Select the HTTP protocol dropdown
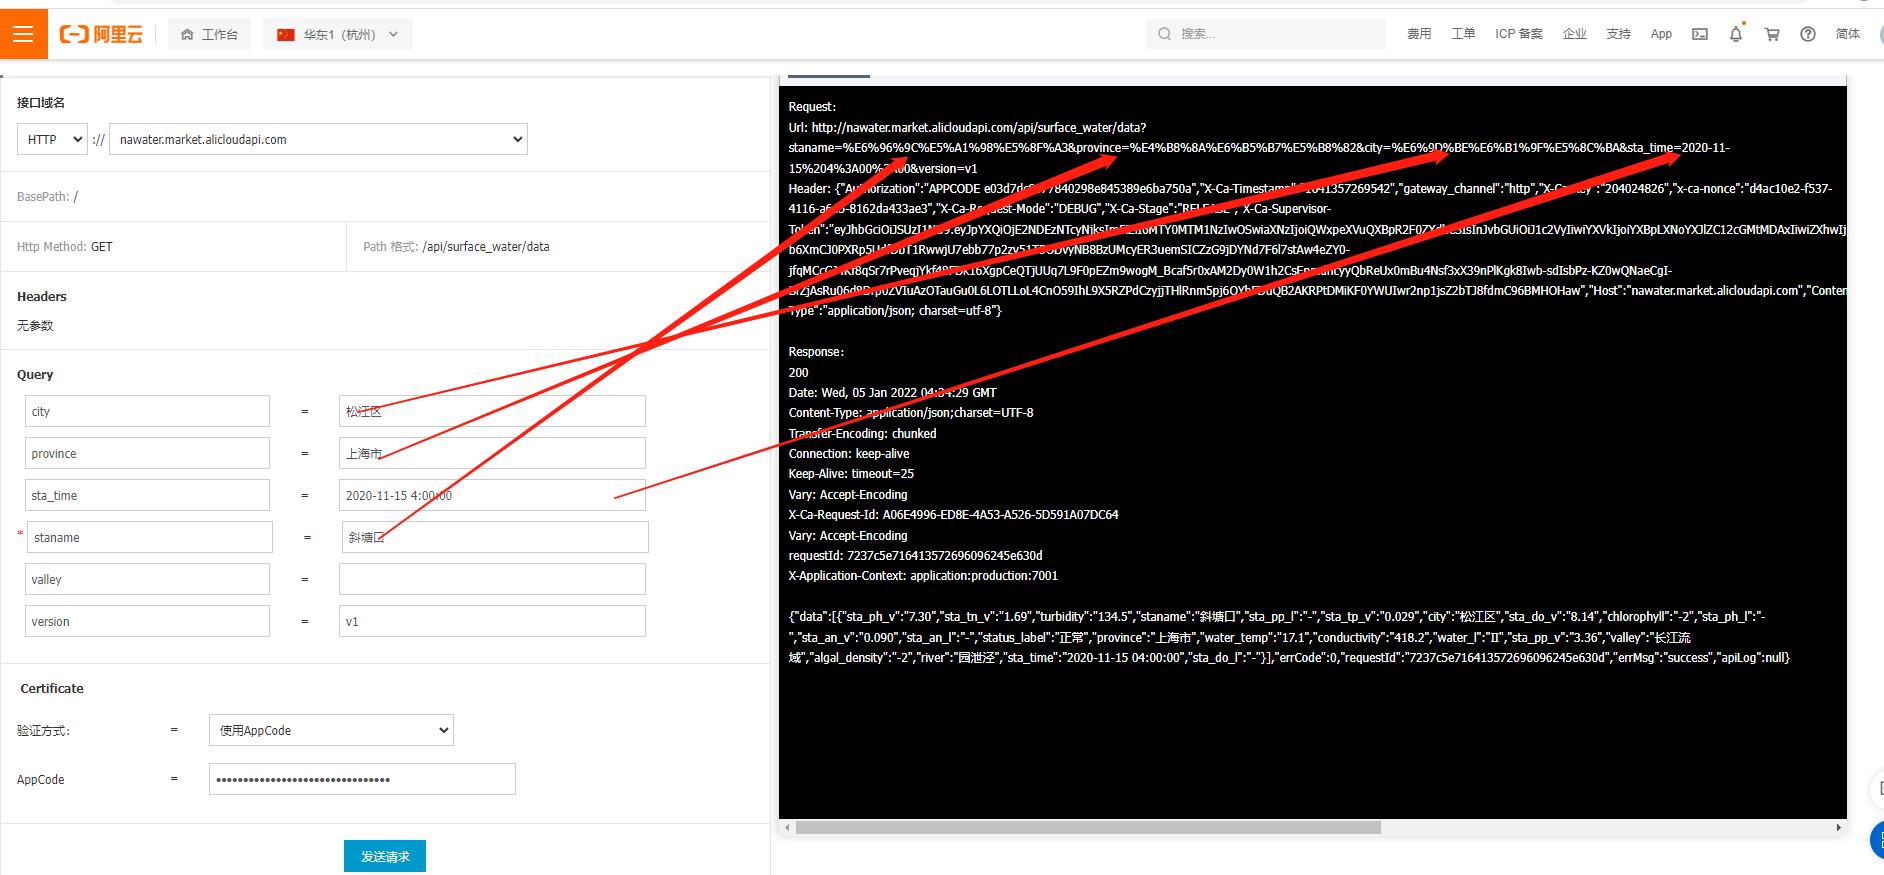1884x875 pixels. (53, 139)
